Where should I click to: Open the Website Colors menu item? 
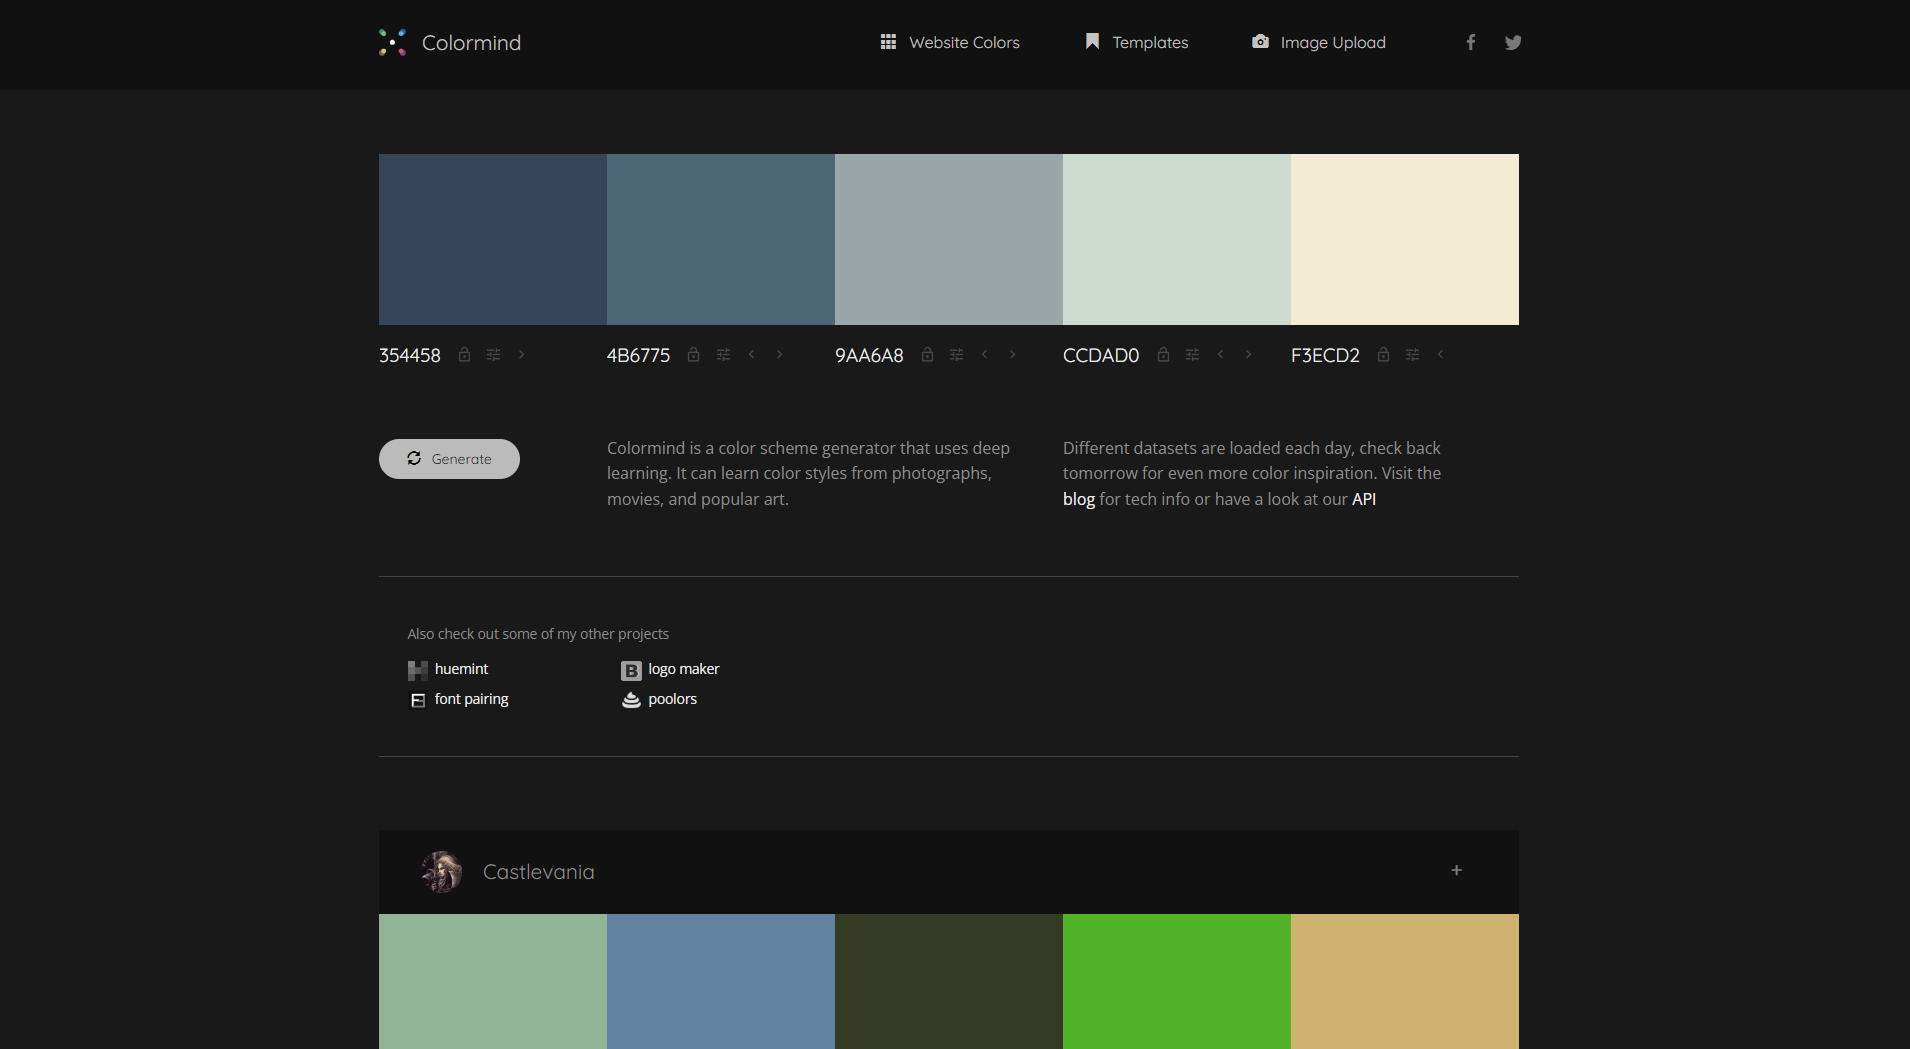pyautogui.click(x=949, y=42)
